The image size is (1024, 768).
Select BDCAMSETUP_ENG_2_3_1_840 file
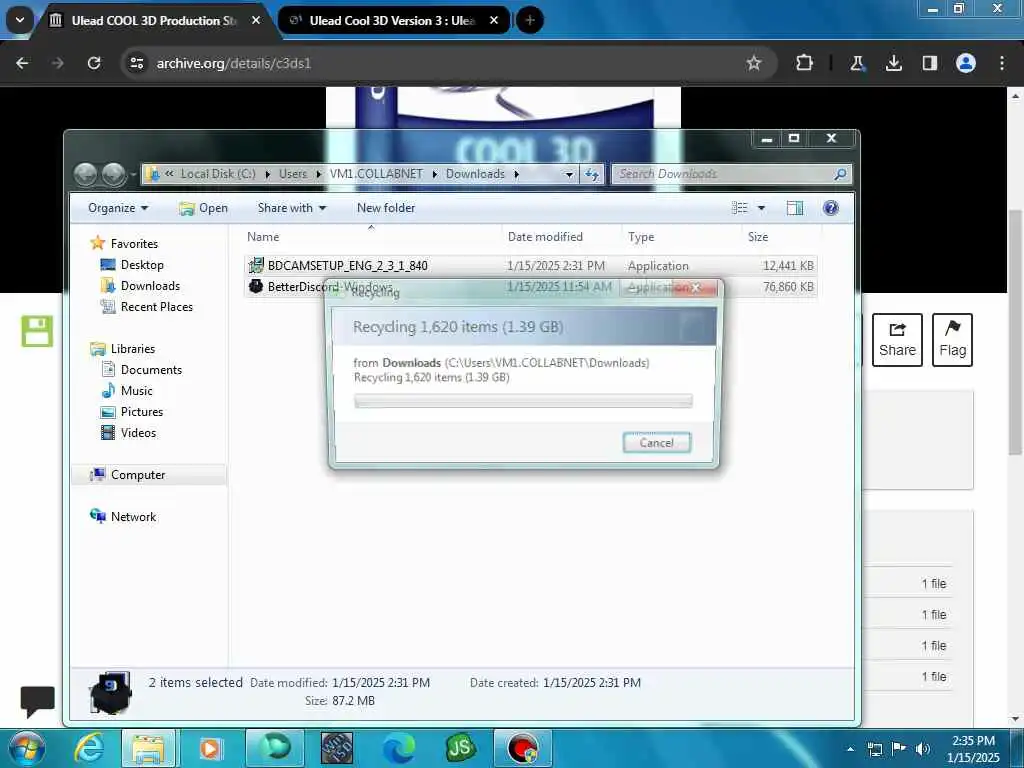pyautogui.click(x=347, y=266)
